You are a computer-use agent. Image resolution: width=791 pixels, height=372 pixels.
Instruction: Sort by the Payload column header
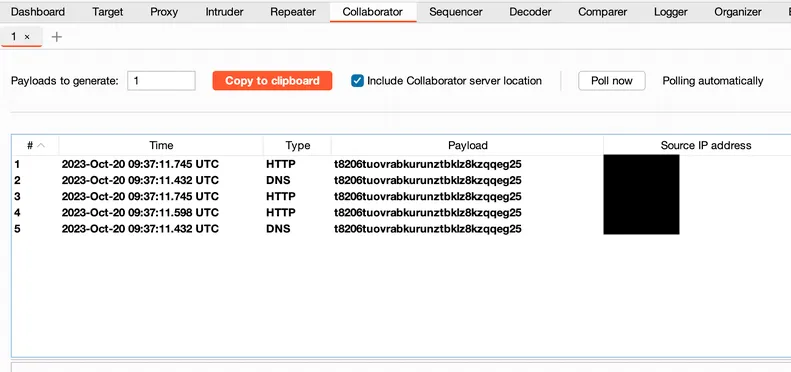pos(468,145)
